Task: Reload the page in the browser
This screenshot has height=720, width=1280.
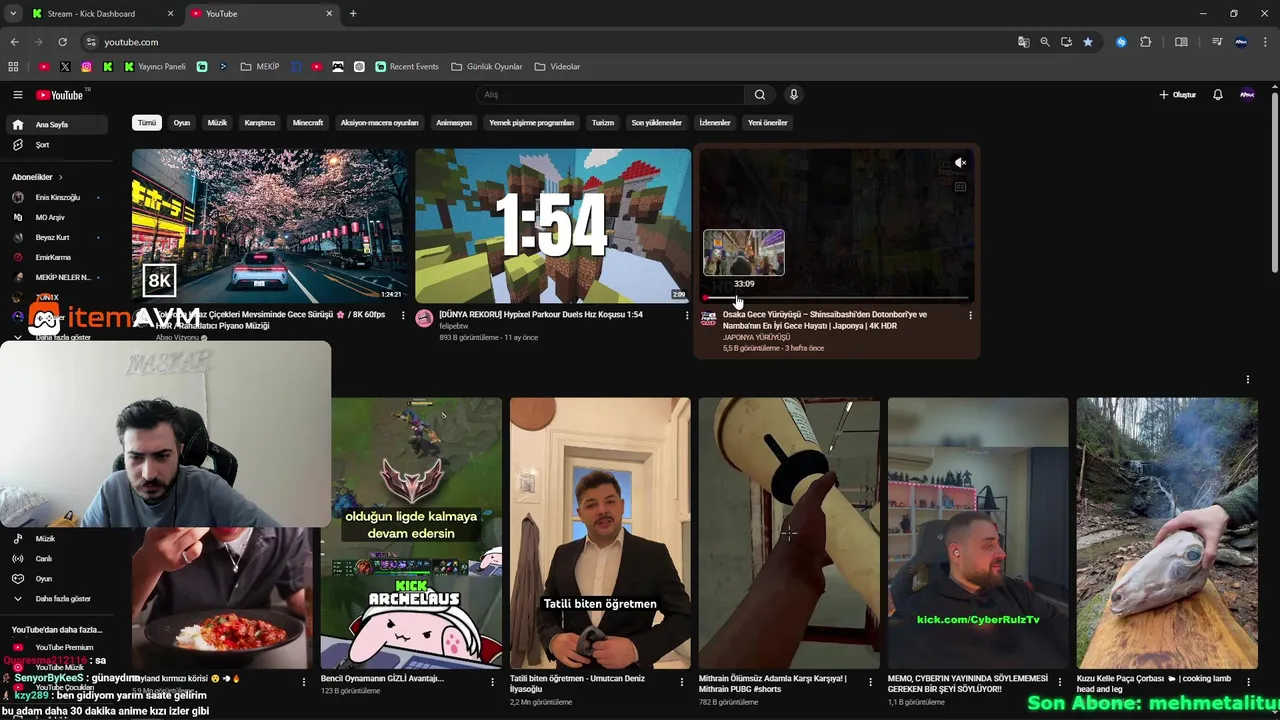Action: click(62, 42)
